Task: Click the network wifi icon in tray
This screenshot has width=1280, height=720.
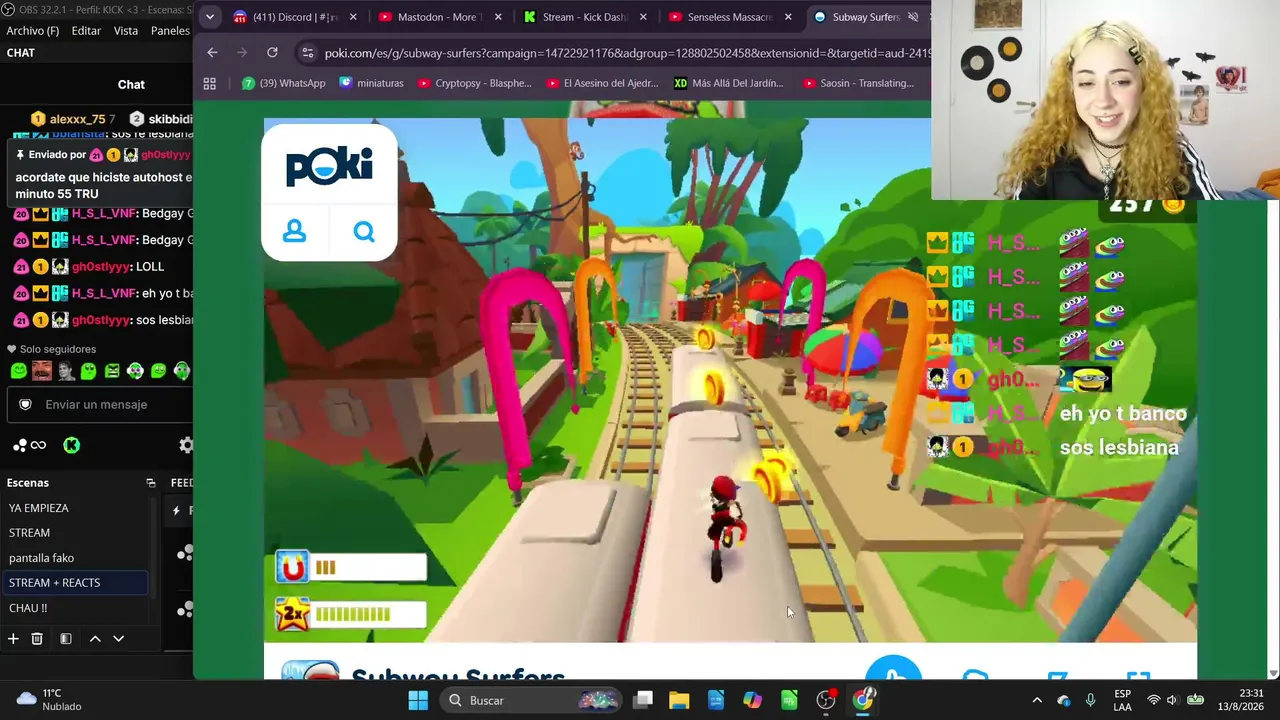Action: 1153,700
